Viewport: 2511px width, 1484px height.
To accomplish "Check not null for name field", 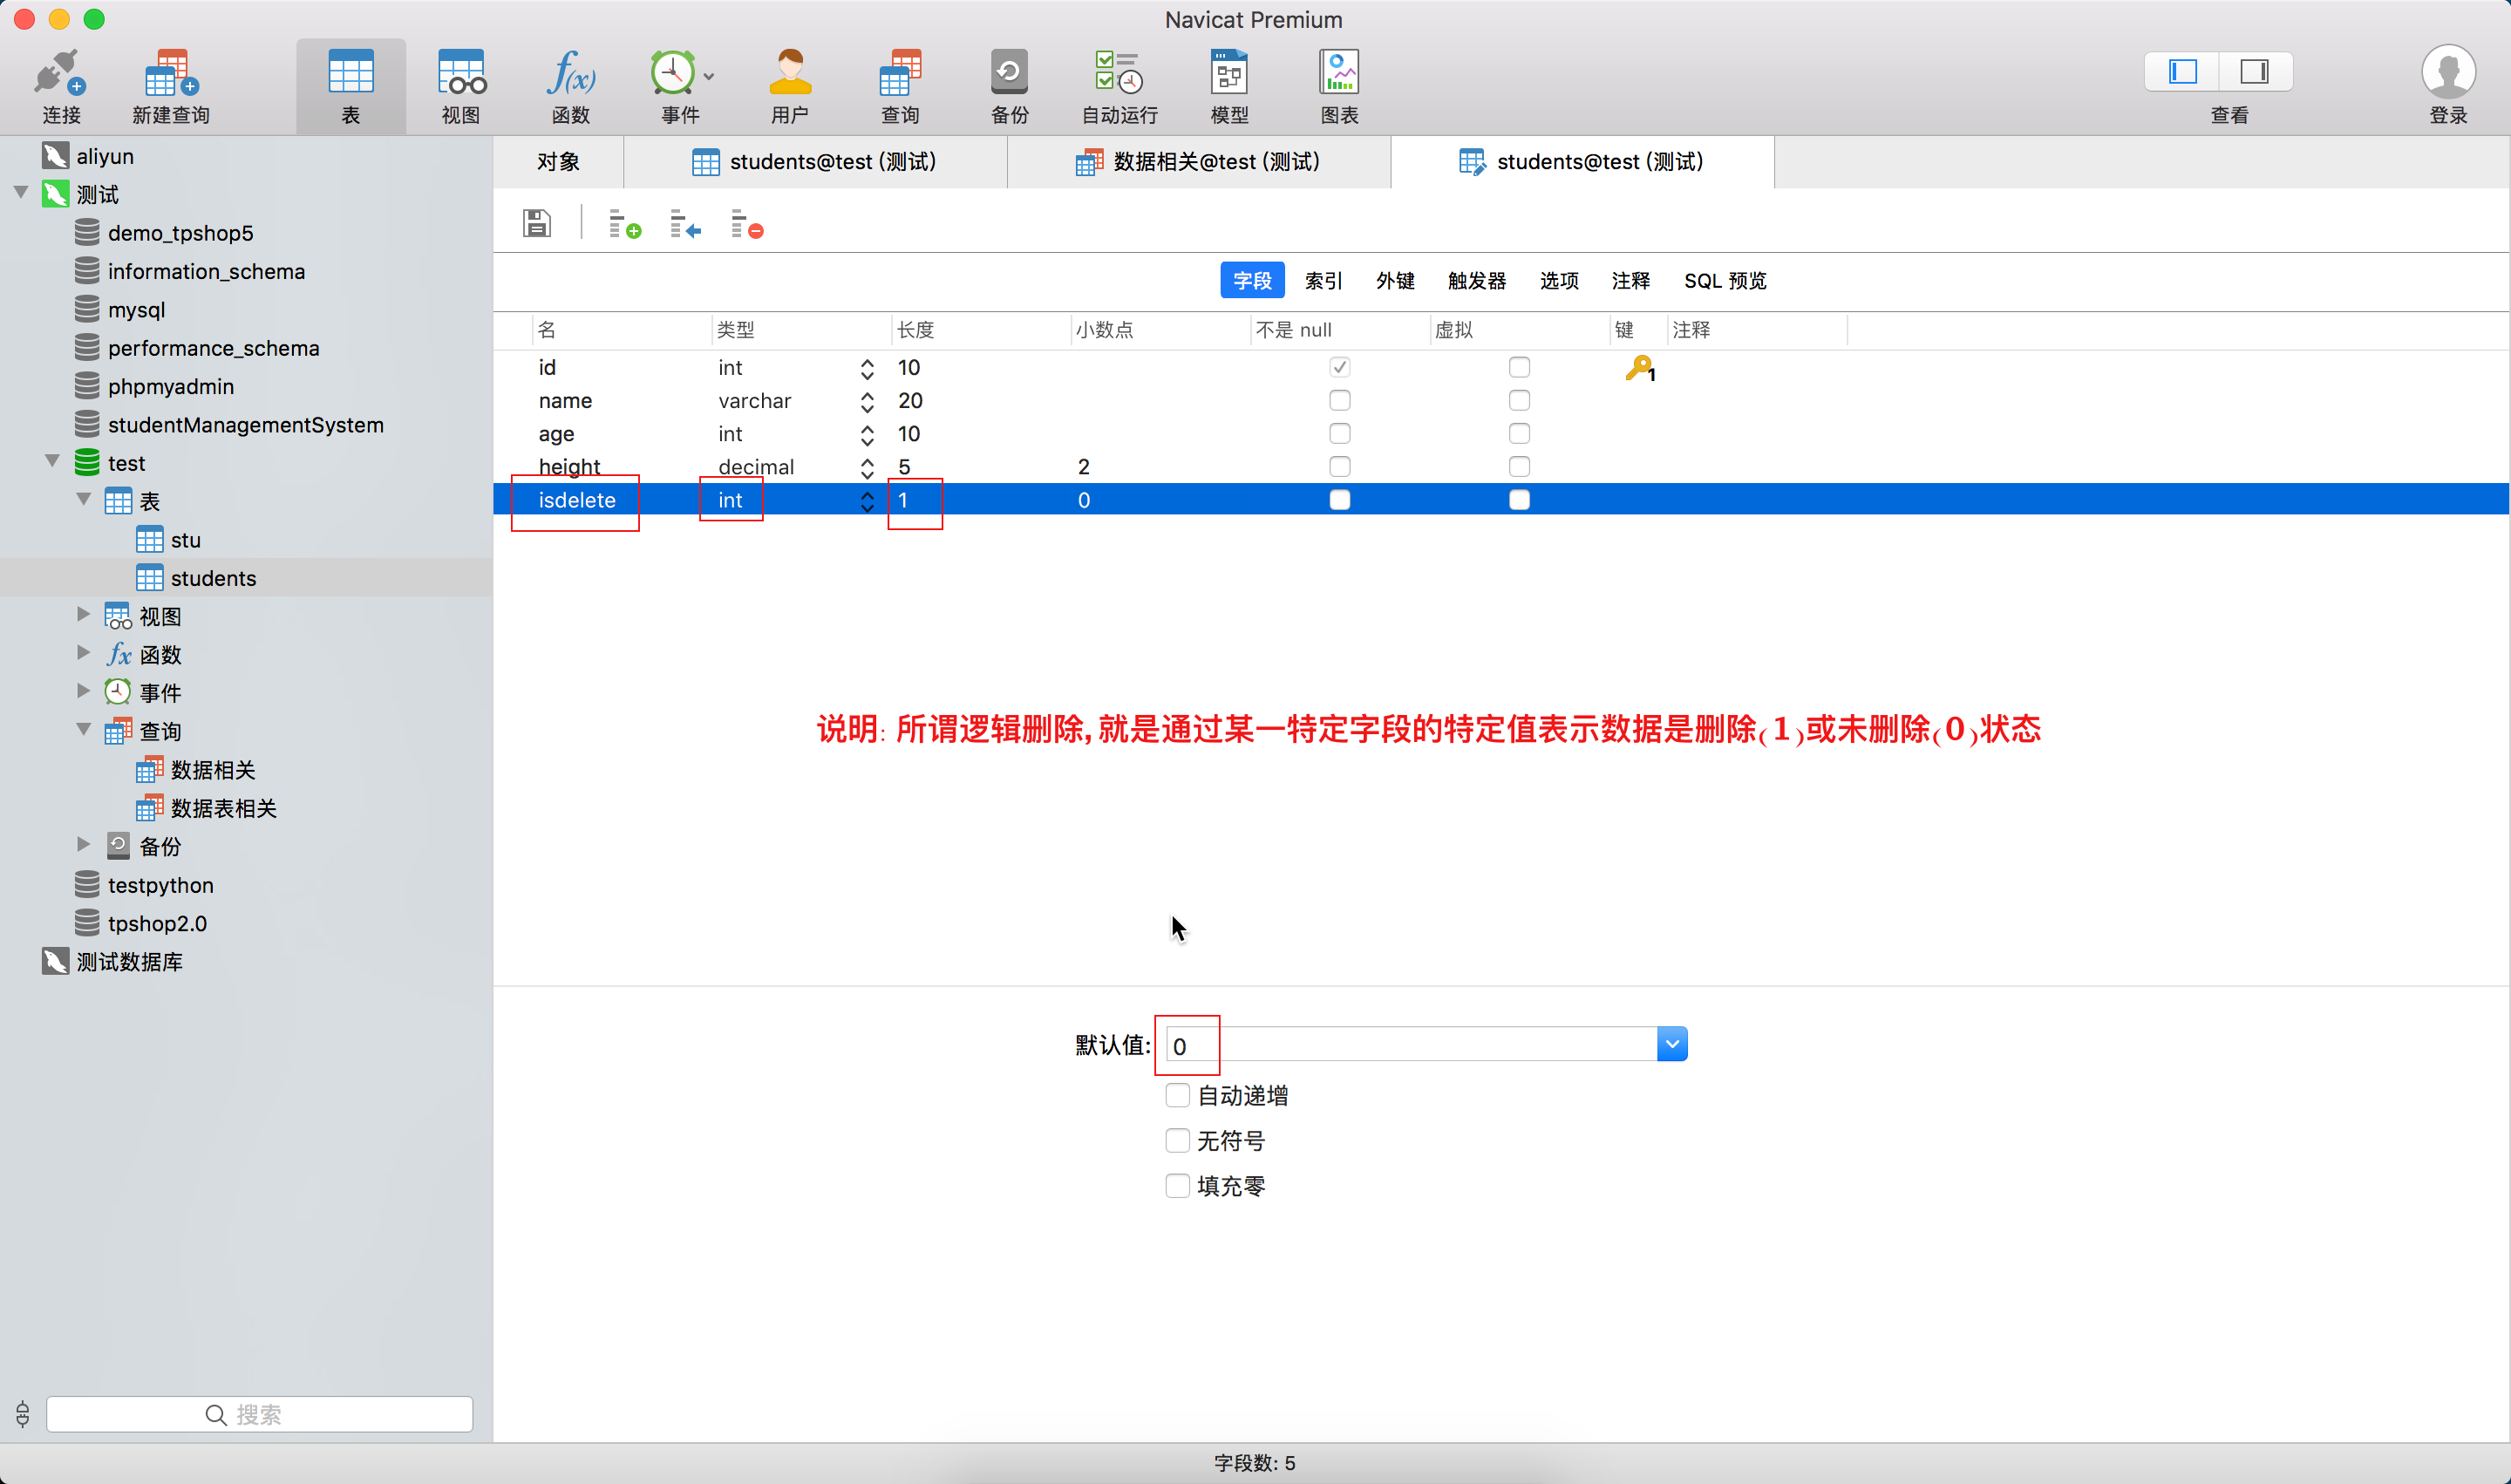I will 1339,400.
